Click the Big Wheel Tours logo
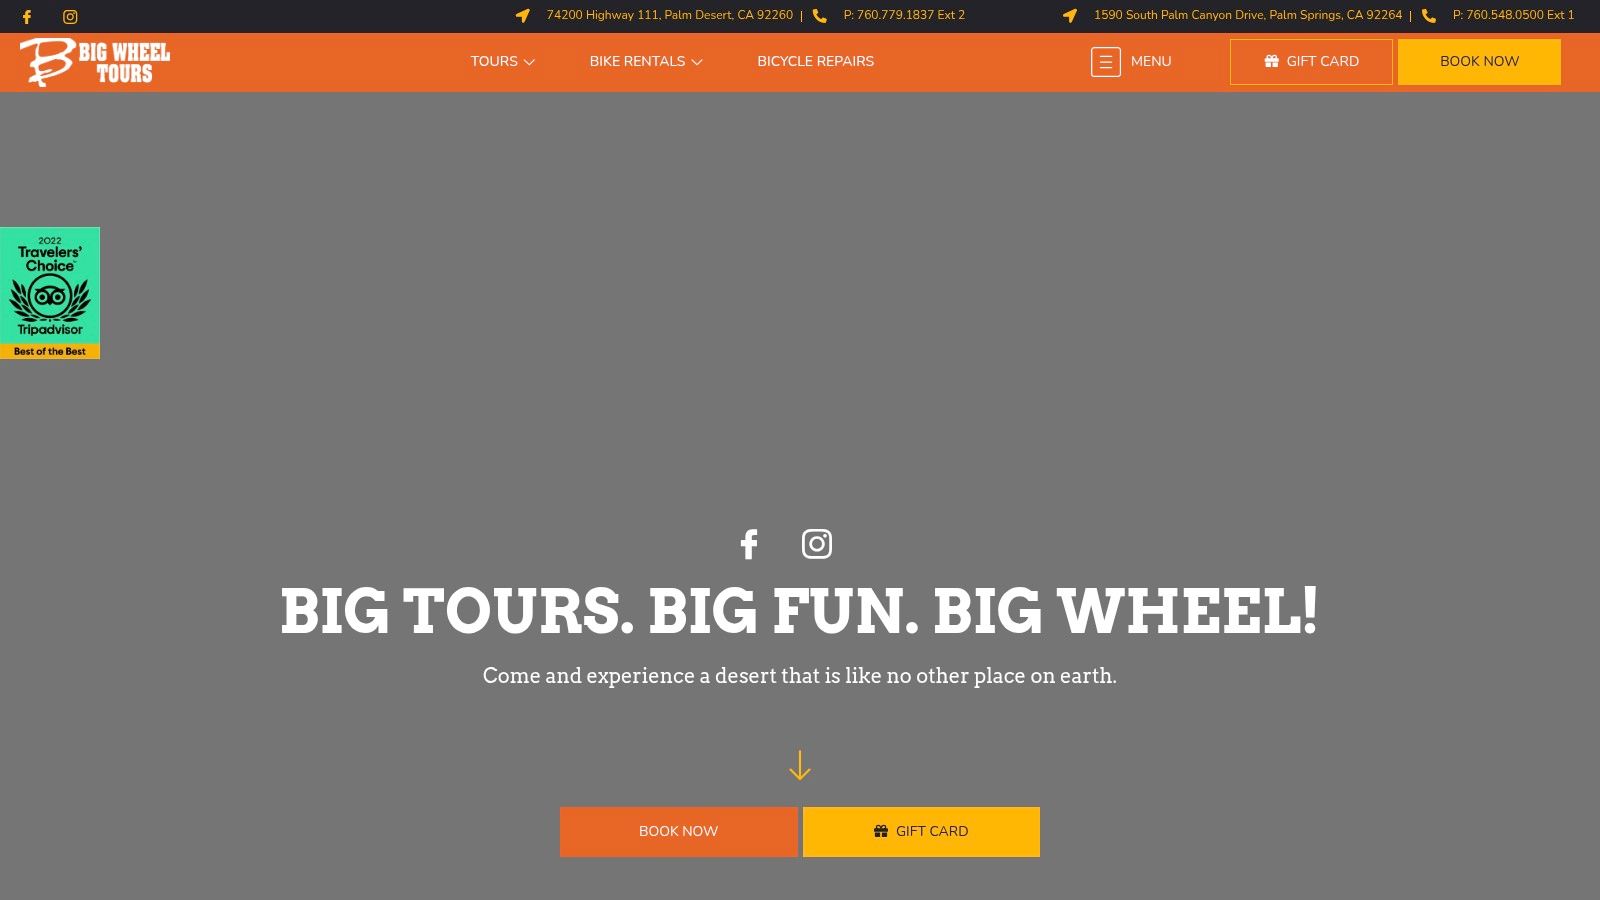 click(x=95, y=62)
